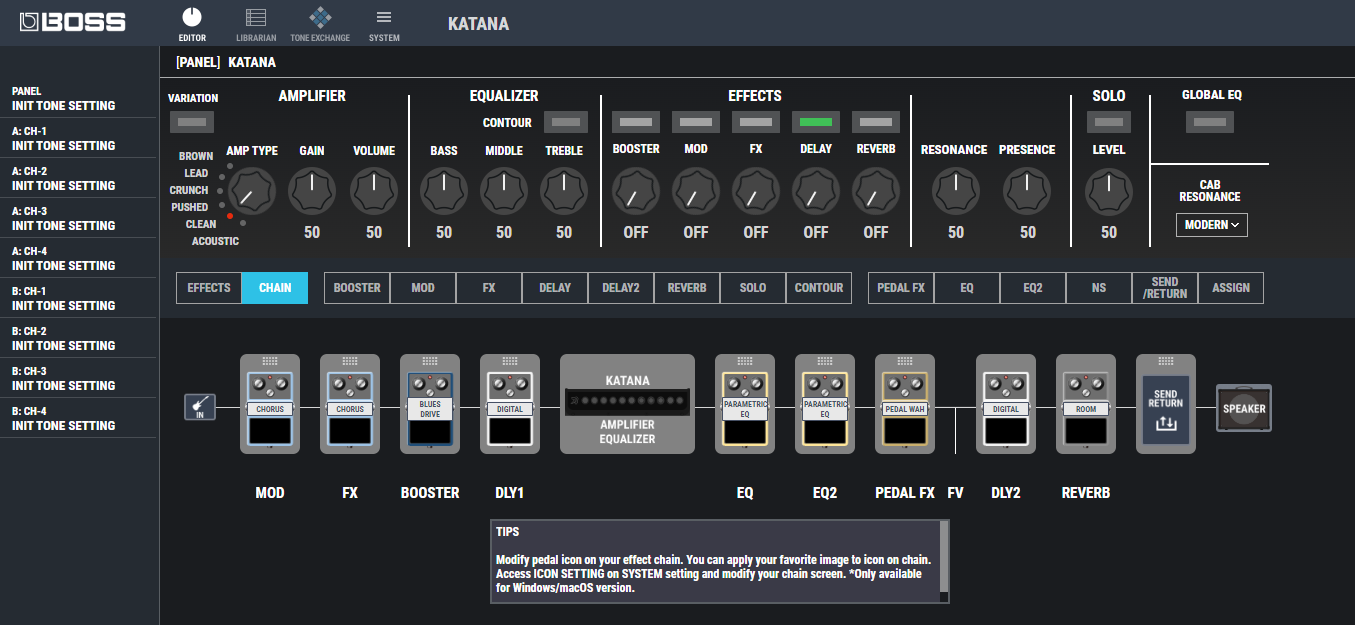Open the Pedal FX settings tab
The height and width of the screenshot is (625, 1355).
[x=901, y=288]
